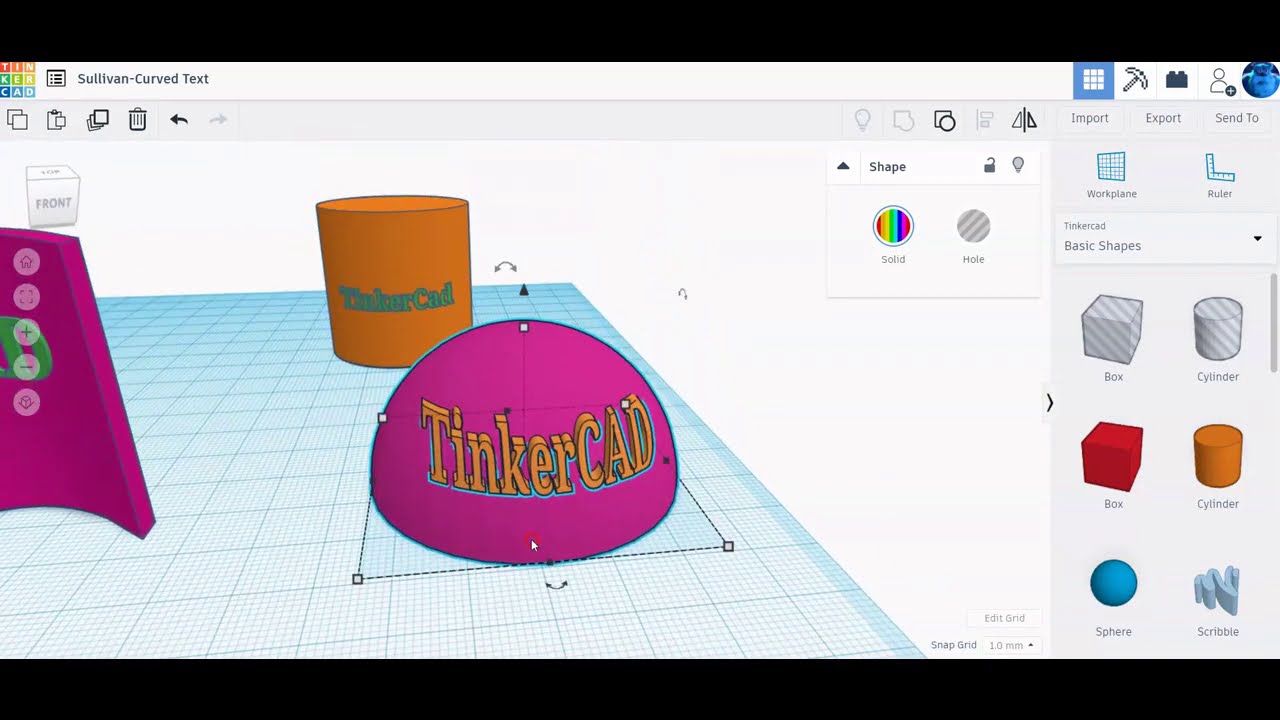Open the Snap Grid size dropdown
Image resolution: width=1280 pixels, height=720 pixels.
[x=1011, y=645]
